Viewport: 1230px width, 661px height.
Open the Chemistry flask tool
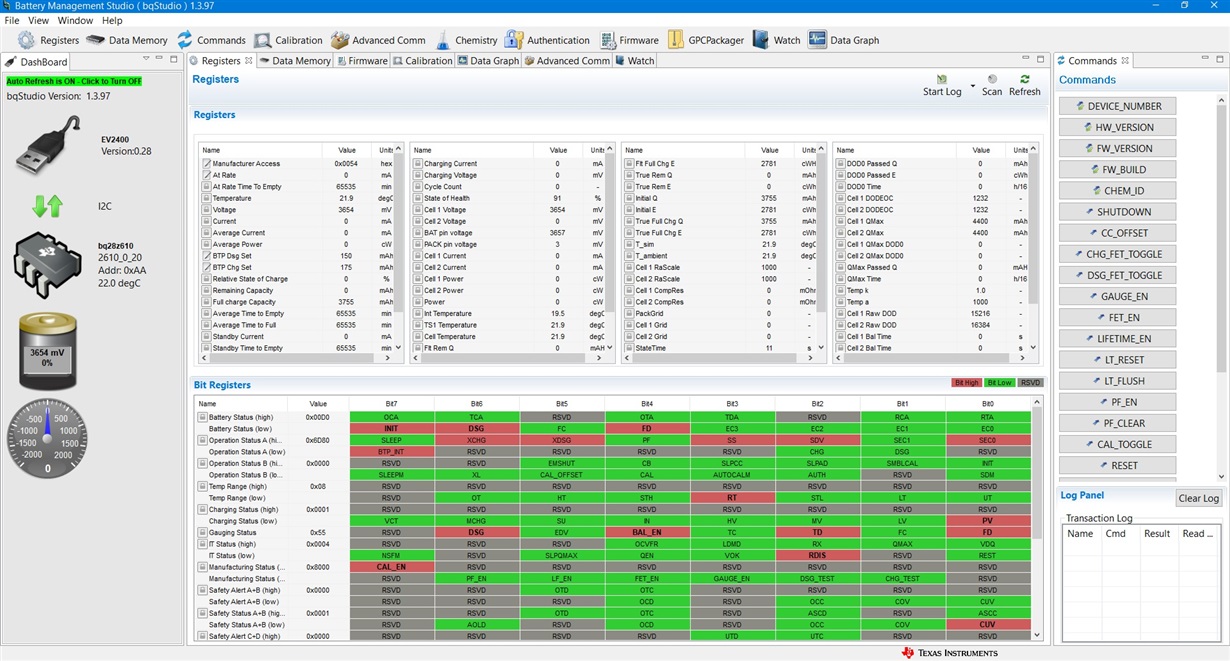[466, 40]
